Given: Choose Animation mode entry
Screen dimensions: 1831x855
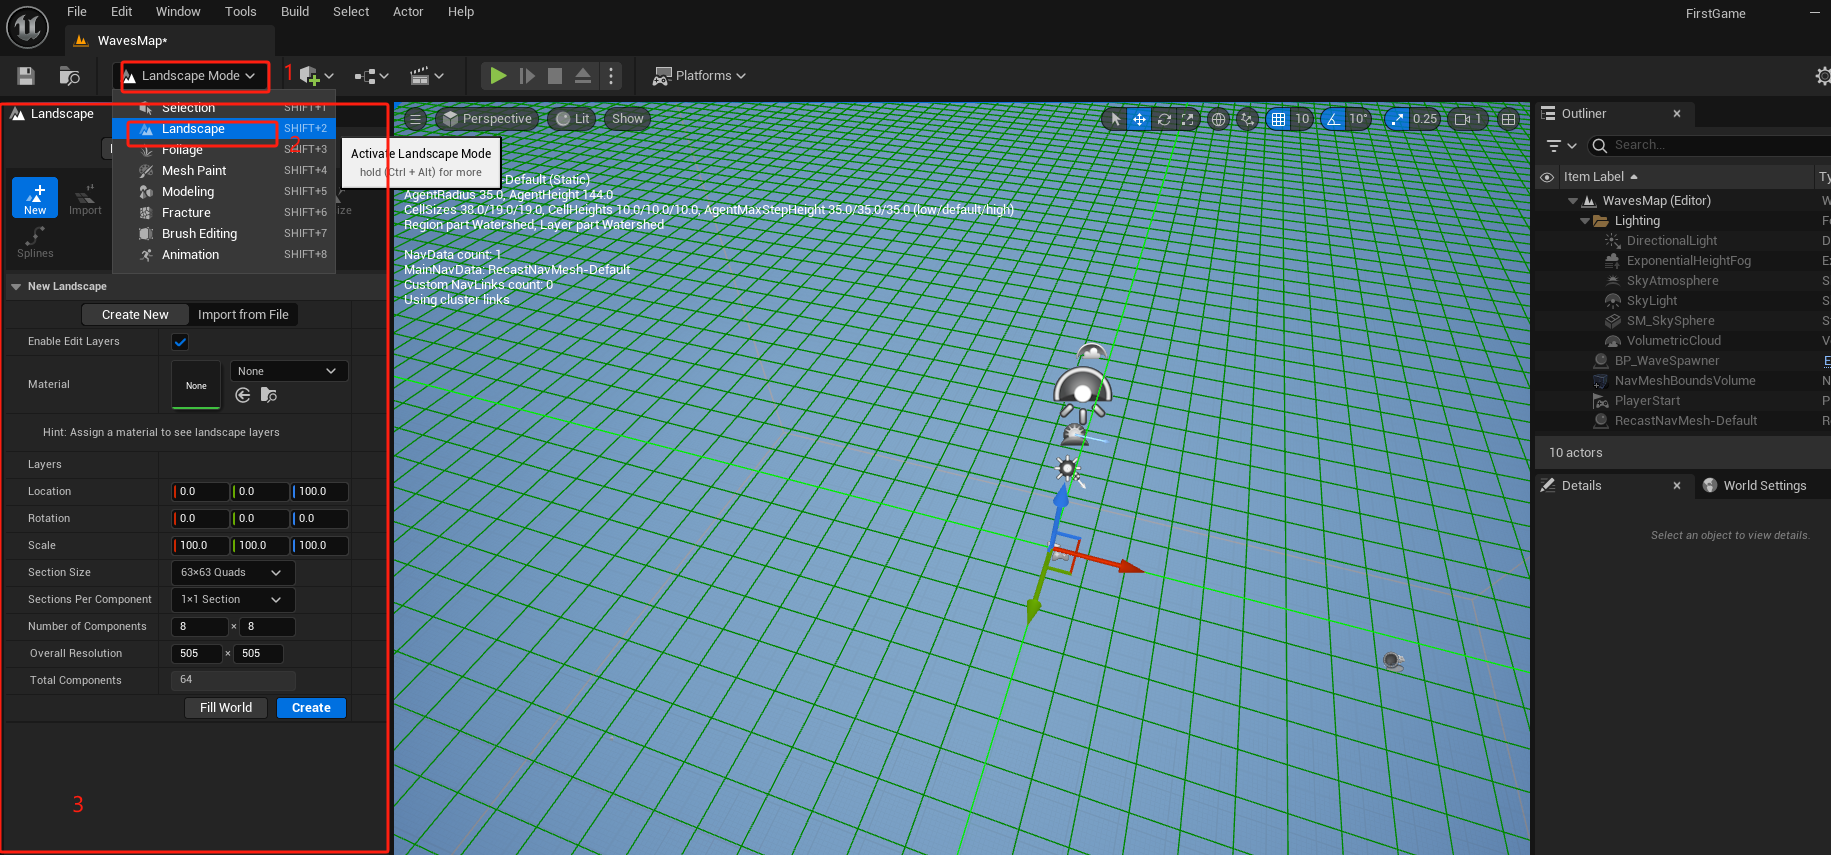Looking at the screenshot, I should click(223, 255).
